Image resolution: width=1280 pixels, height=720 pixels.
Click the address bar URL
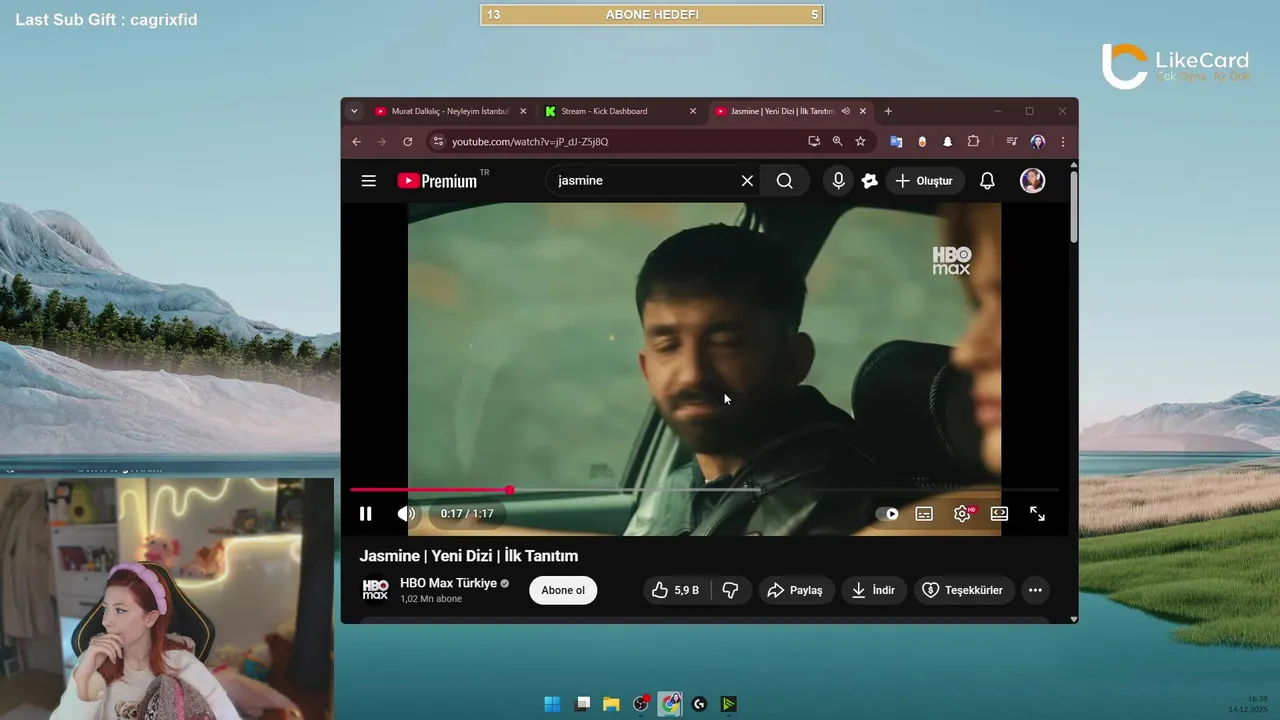pos(530,142)
